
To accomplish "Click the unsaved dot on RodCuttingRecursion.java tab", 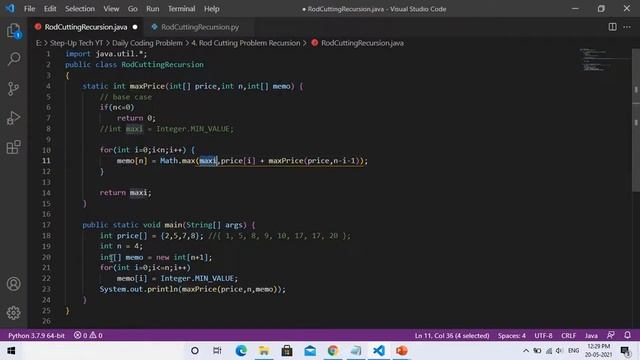I will [135, 27].
